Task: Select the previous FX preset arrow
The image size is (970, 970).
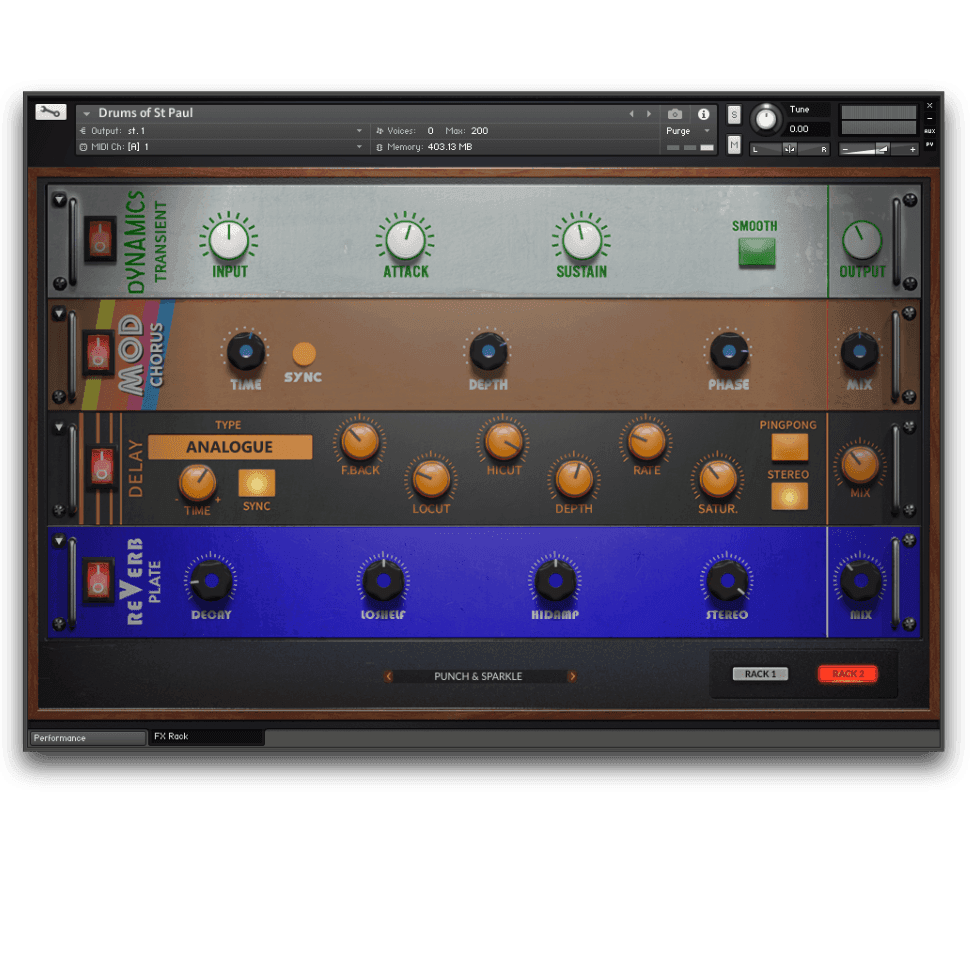Action: (388, 676)
